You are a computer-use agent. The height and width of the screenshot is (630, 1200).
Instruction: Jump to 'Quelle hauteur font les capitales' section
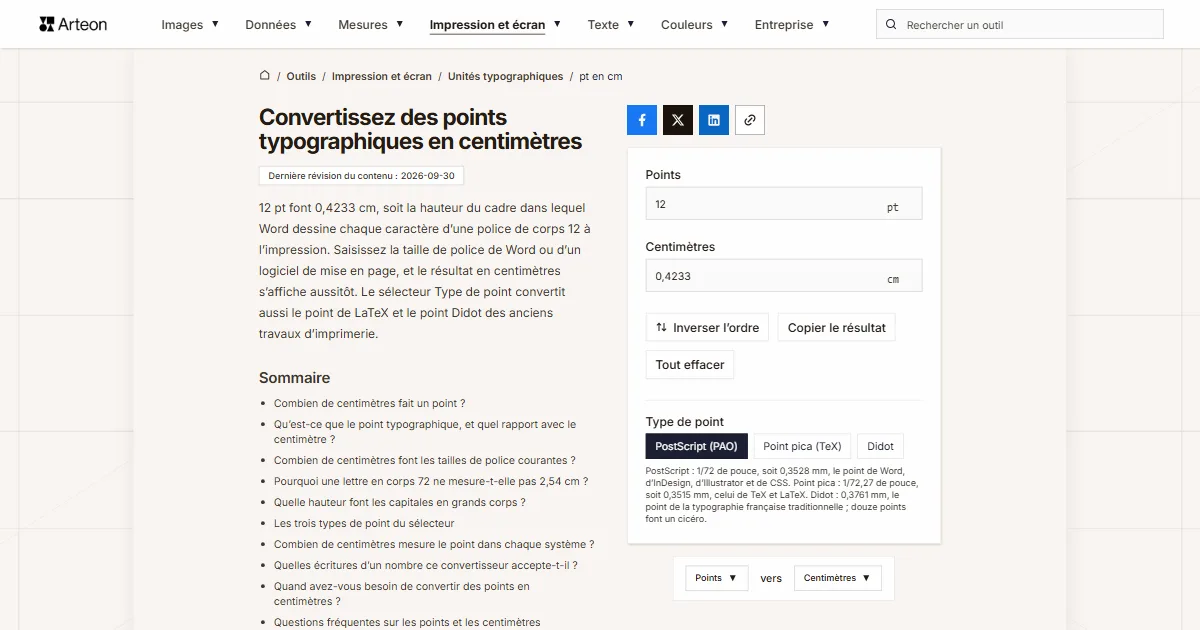coord(400,502)
